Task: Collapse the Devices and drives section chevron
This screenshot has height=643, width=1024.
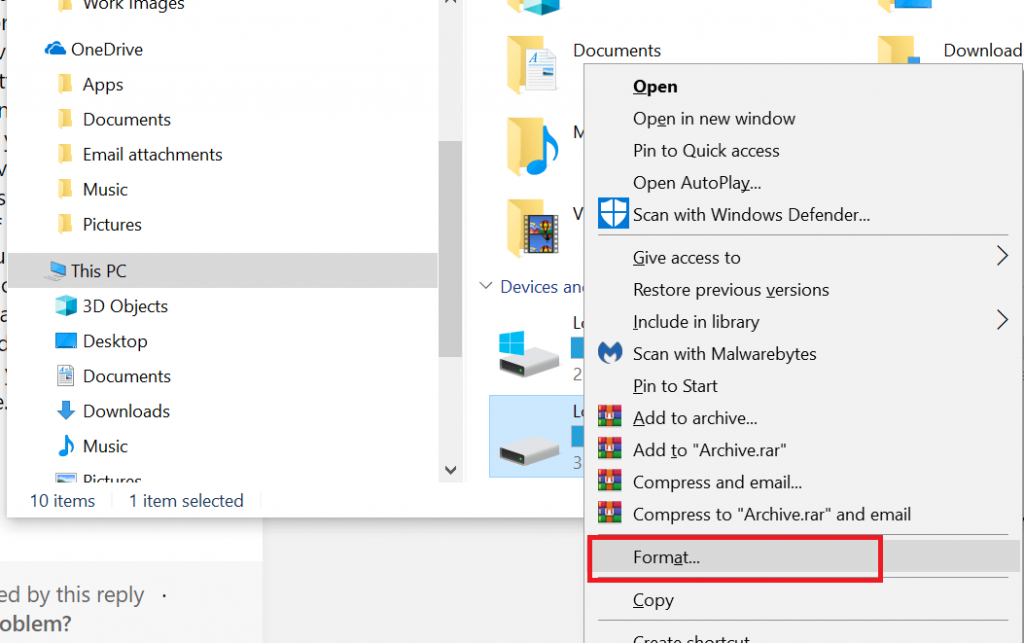Action: pyautogui.click(x=485, y=286)
